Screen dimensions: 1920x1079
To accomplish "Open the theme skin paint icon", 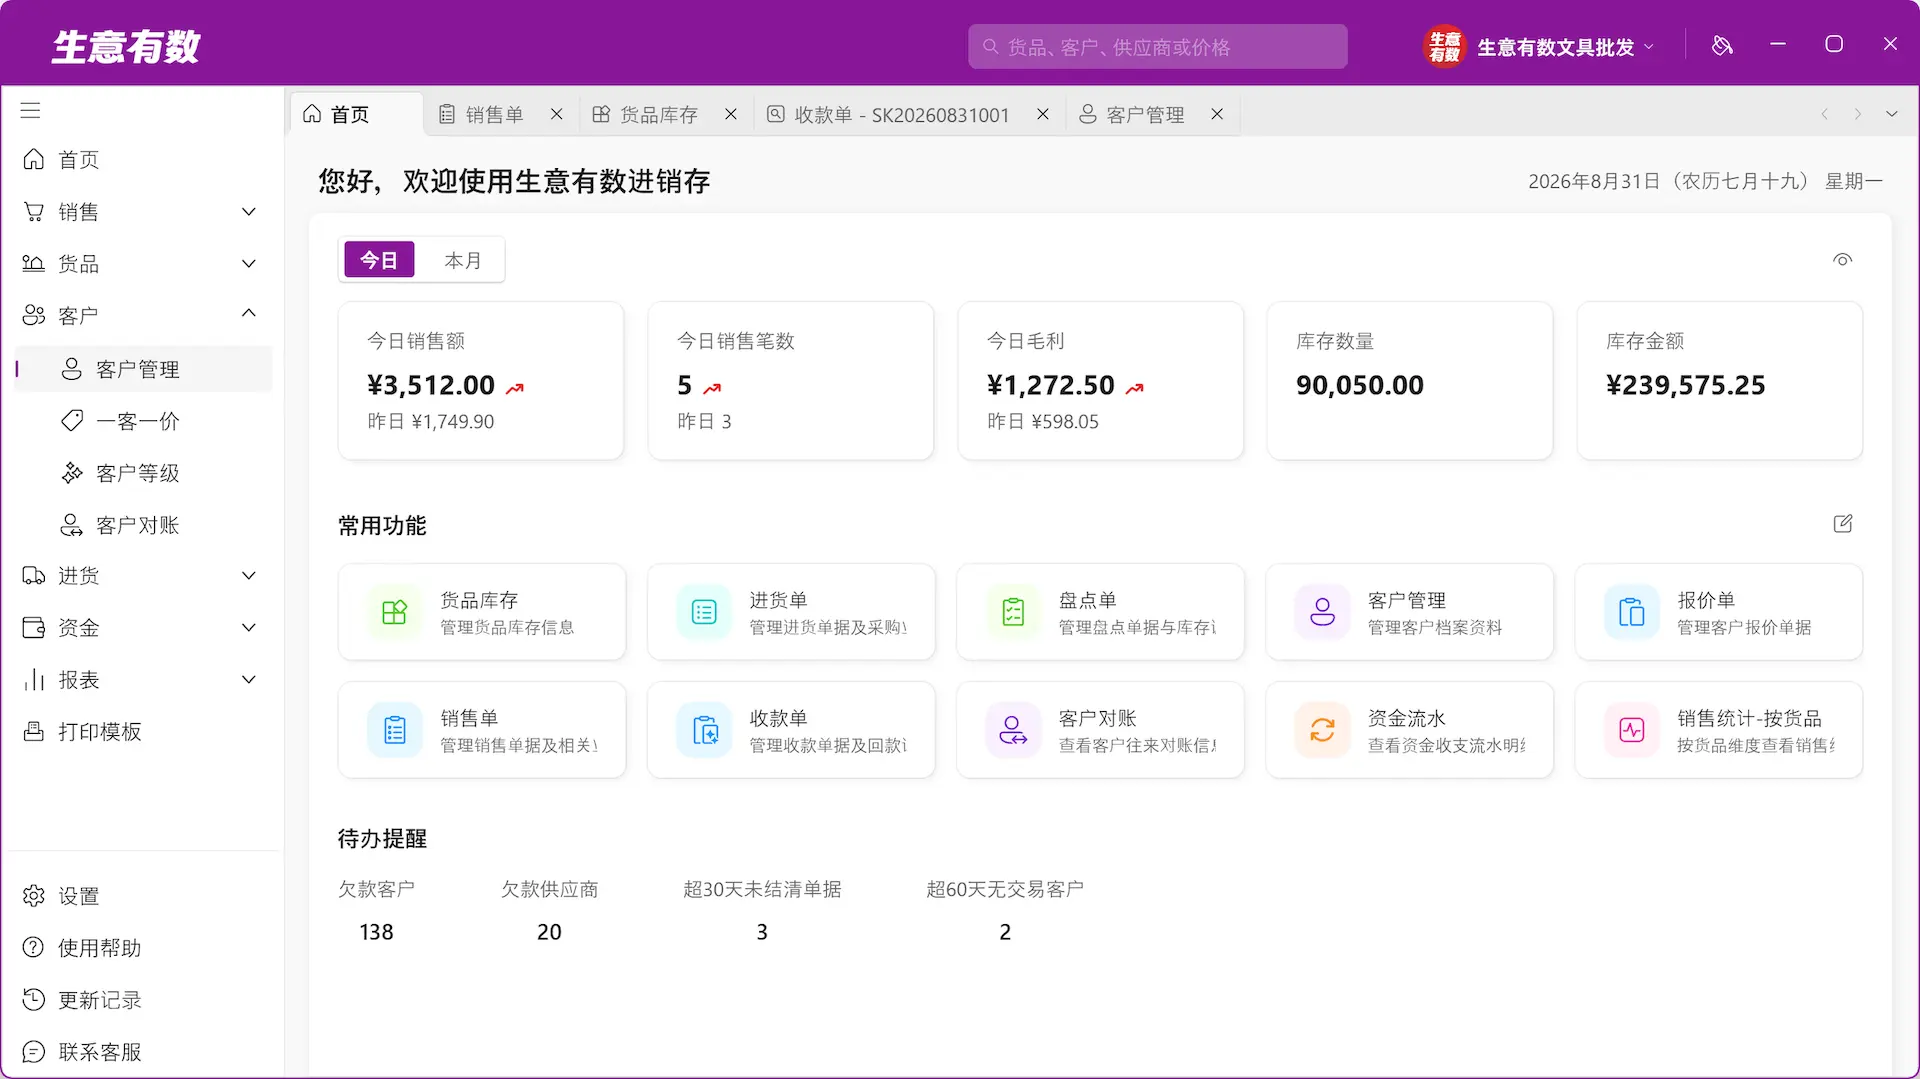I will [1722, 45].
